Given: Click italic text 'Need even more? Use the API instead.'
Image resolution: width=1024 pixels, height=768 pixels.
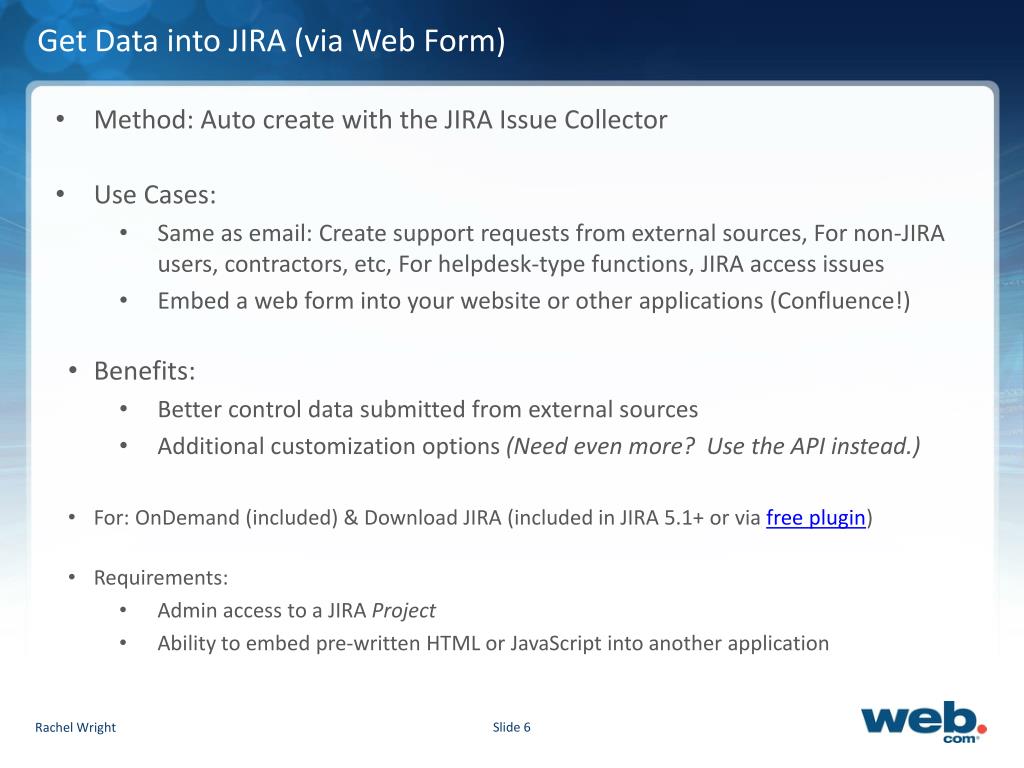Looking at the screenshot, I should coord(713,447).
